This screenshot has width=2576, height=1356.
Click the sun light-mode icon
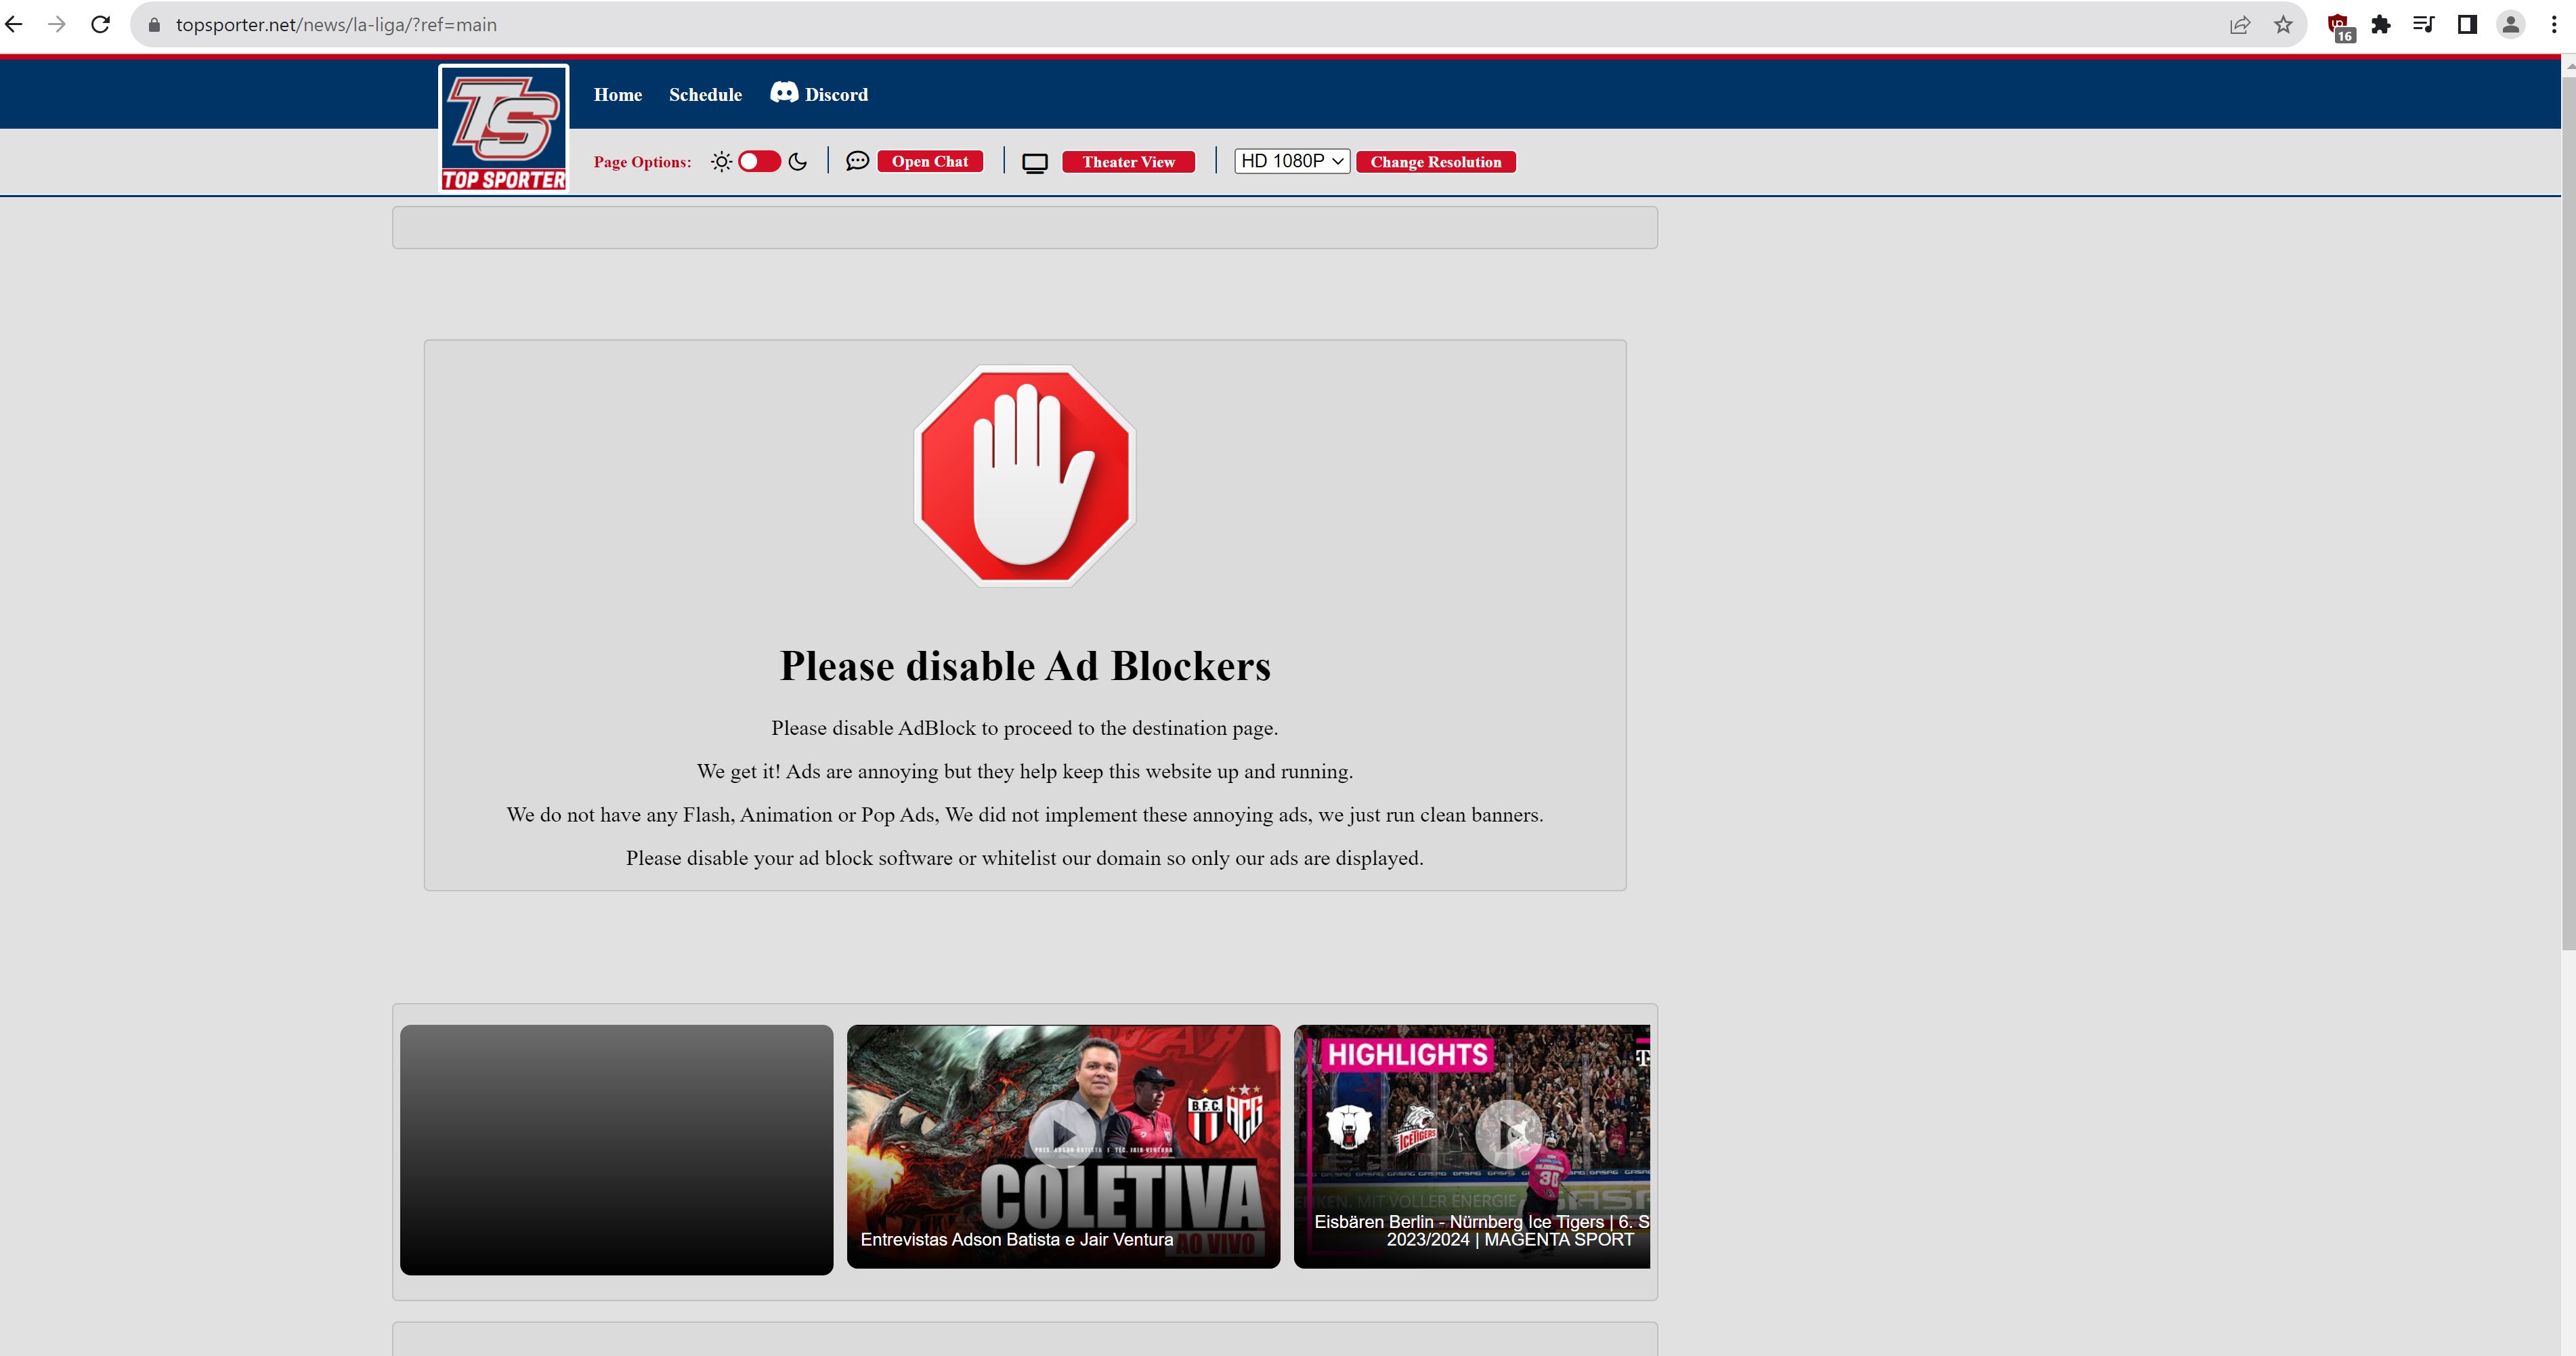721,162
